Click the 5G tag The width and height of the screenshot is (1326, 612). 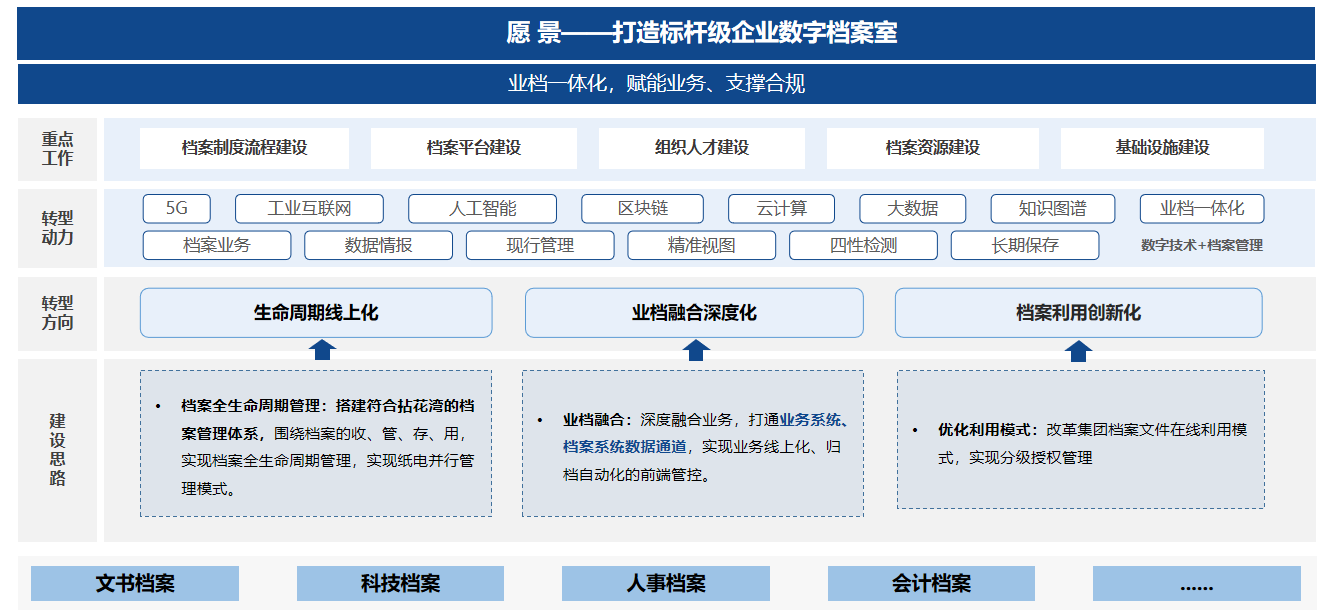tap(177, 209)
